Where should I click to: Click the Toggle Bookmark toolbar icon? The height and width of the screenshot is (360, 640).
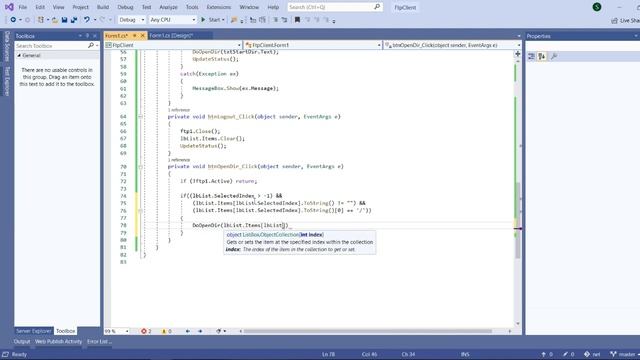(x=297, y=20)
